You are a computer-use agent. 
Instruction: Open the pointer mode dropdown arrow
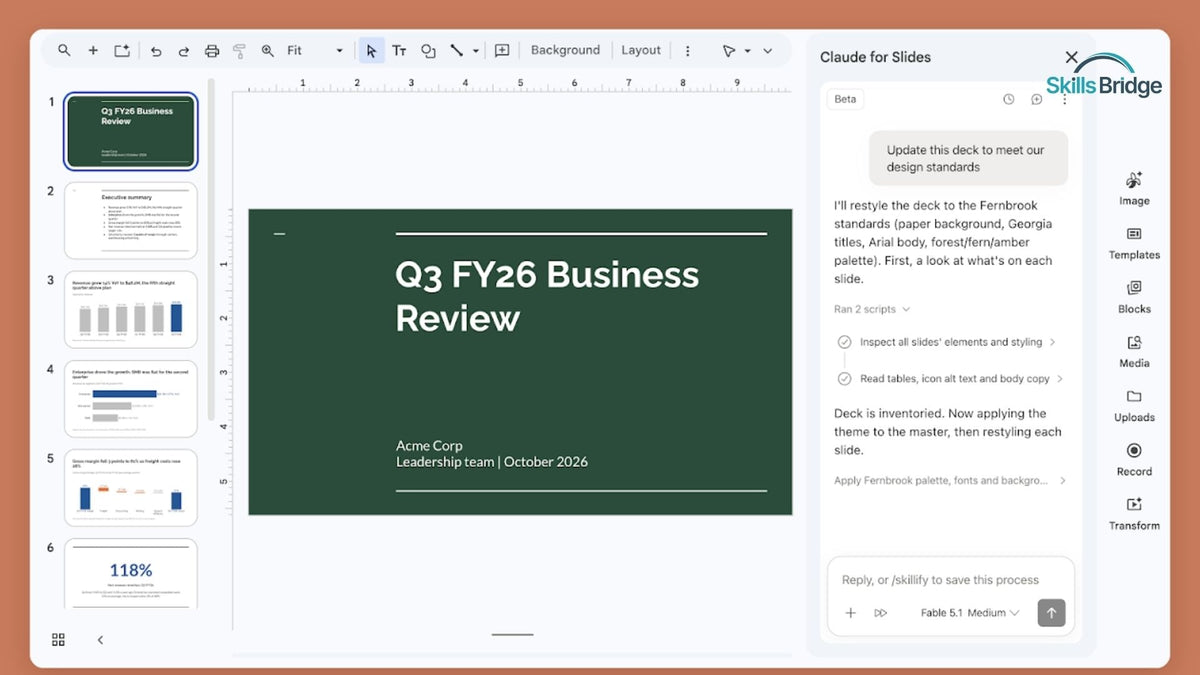pyautogui.click(x=747, y=50)
